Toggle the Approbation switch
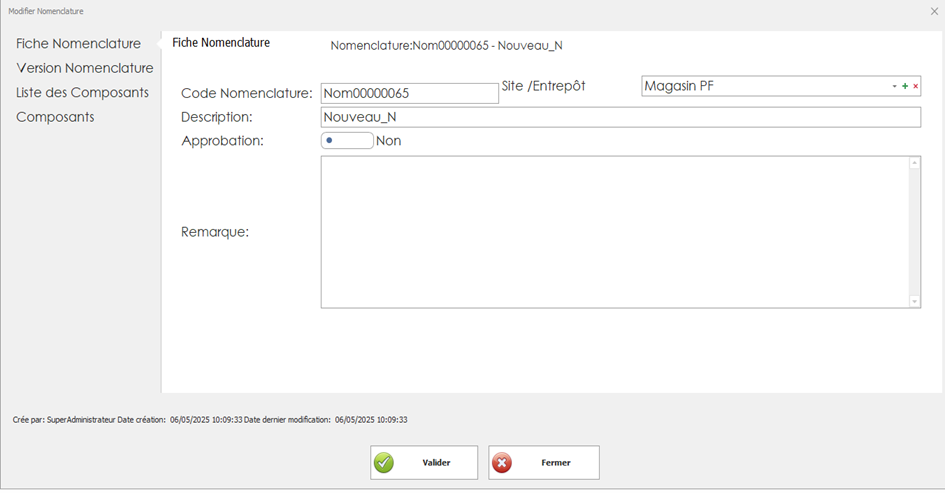Image resolution: width=945 pixels, height=493 pixels. tap(346, 141)
